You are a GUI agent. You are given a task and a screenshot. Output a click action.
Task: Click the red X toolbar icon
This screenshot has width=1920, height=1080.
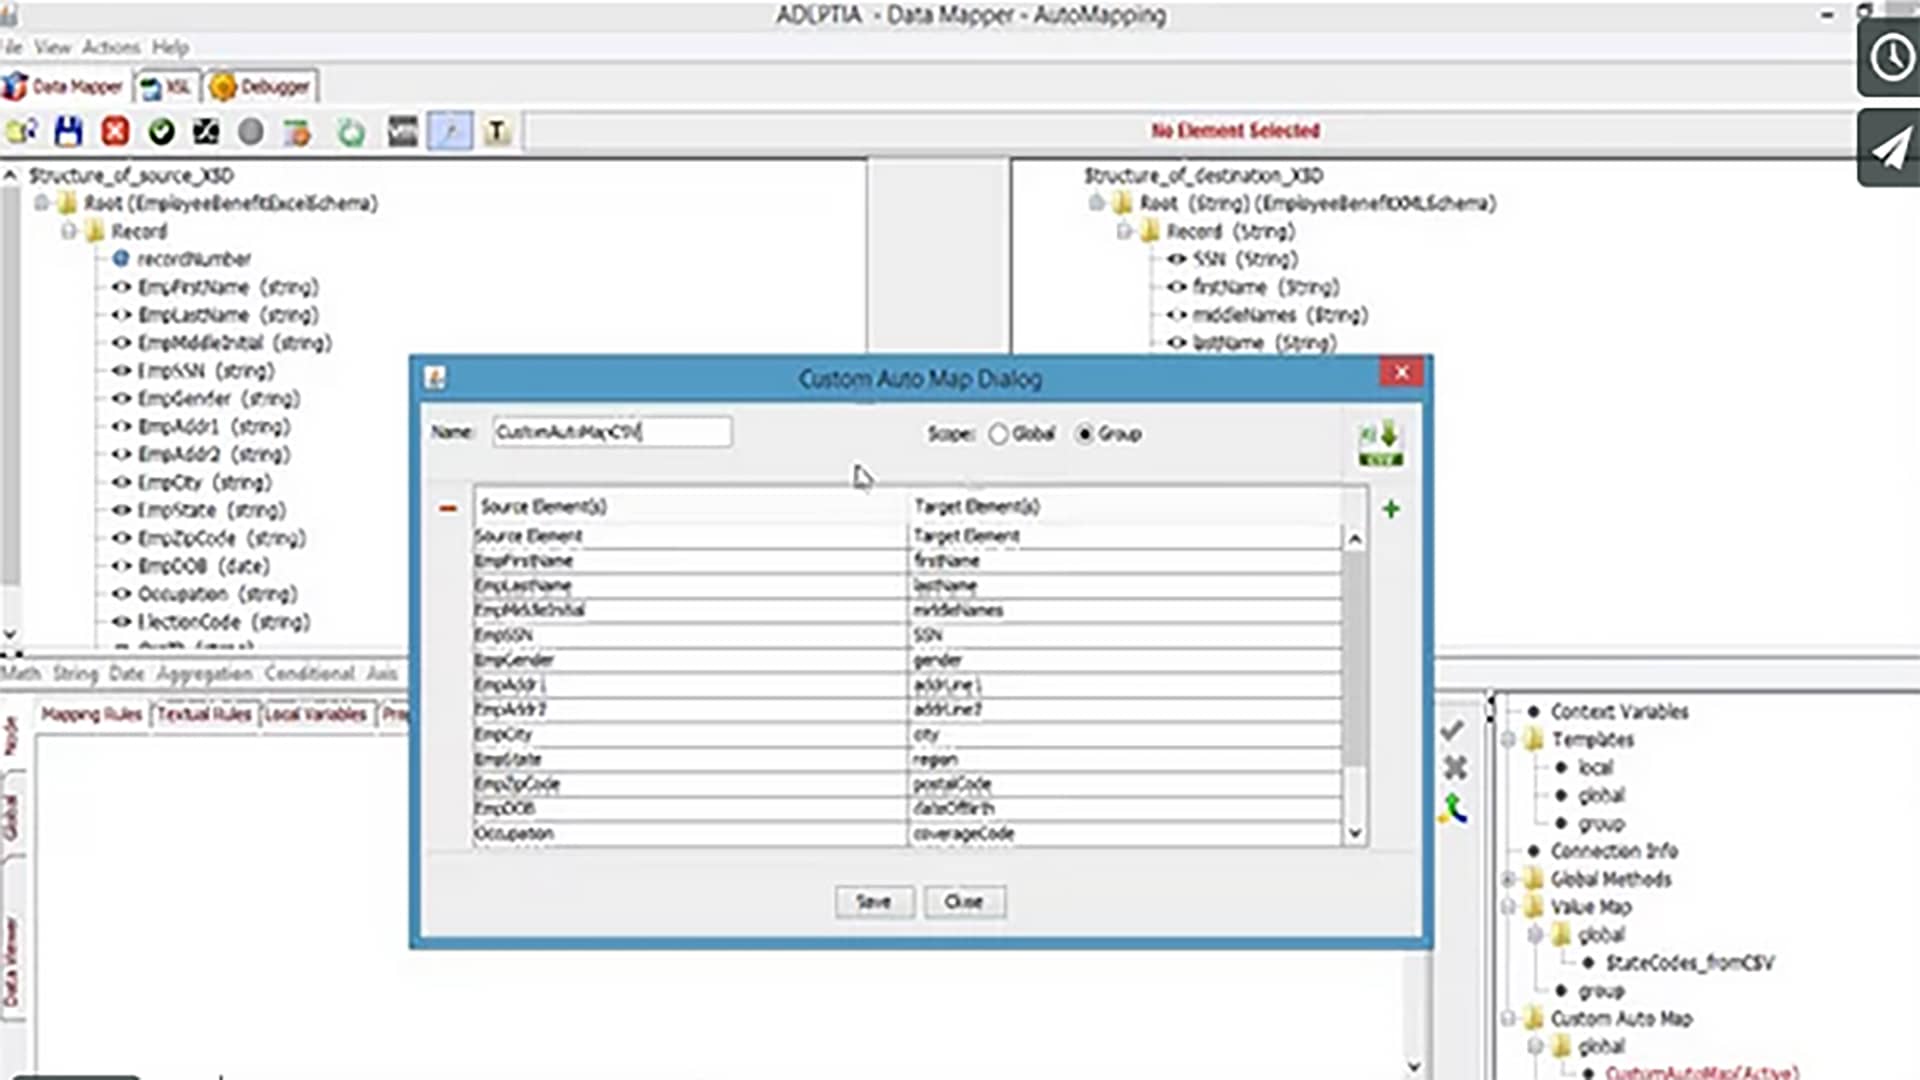(115, 131)
